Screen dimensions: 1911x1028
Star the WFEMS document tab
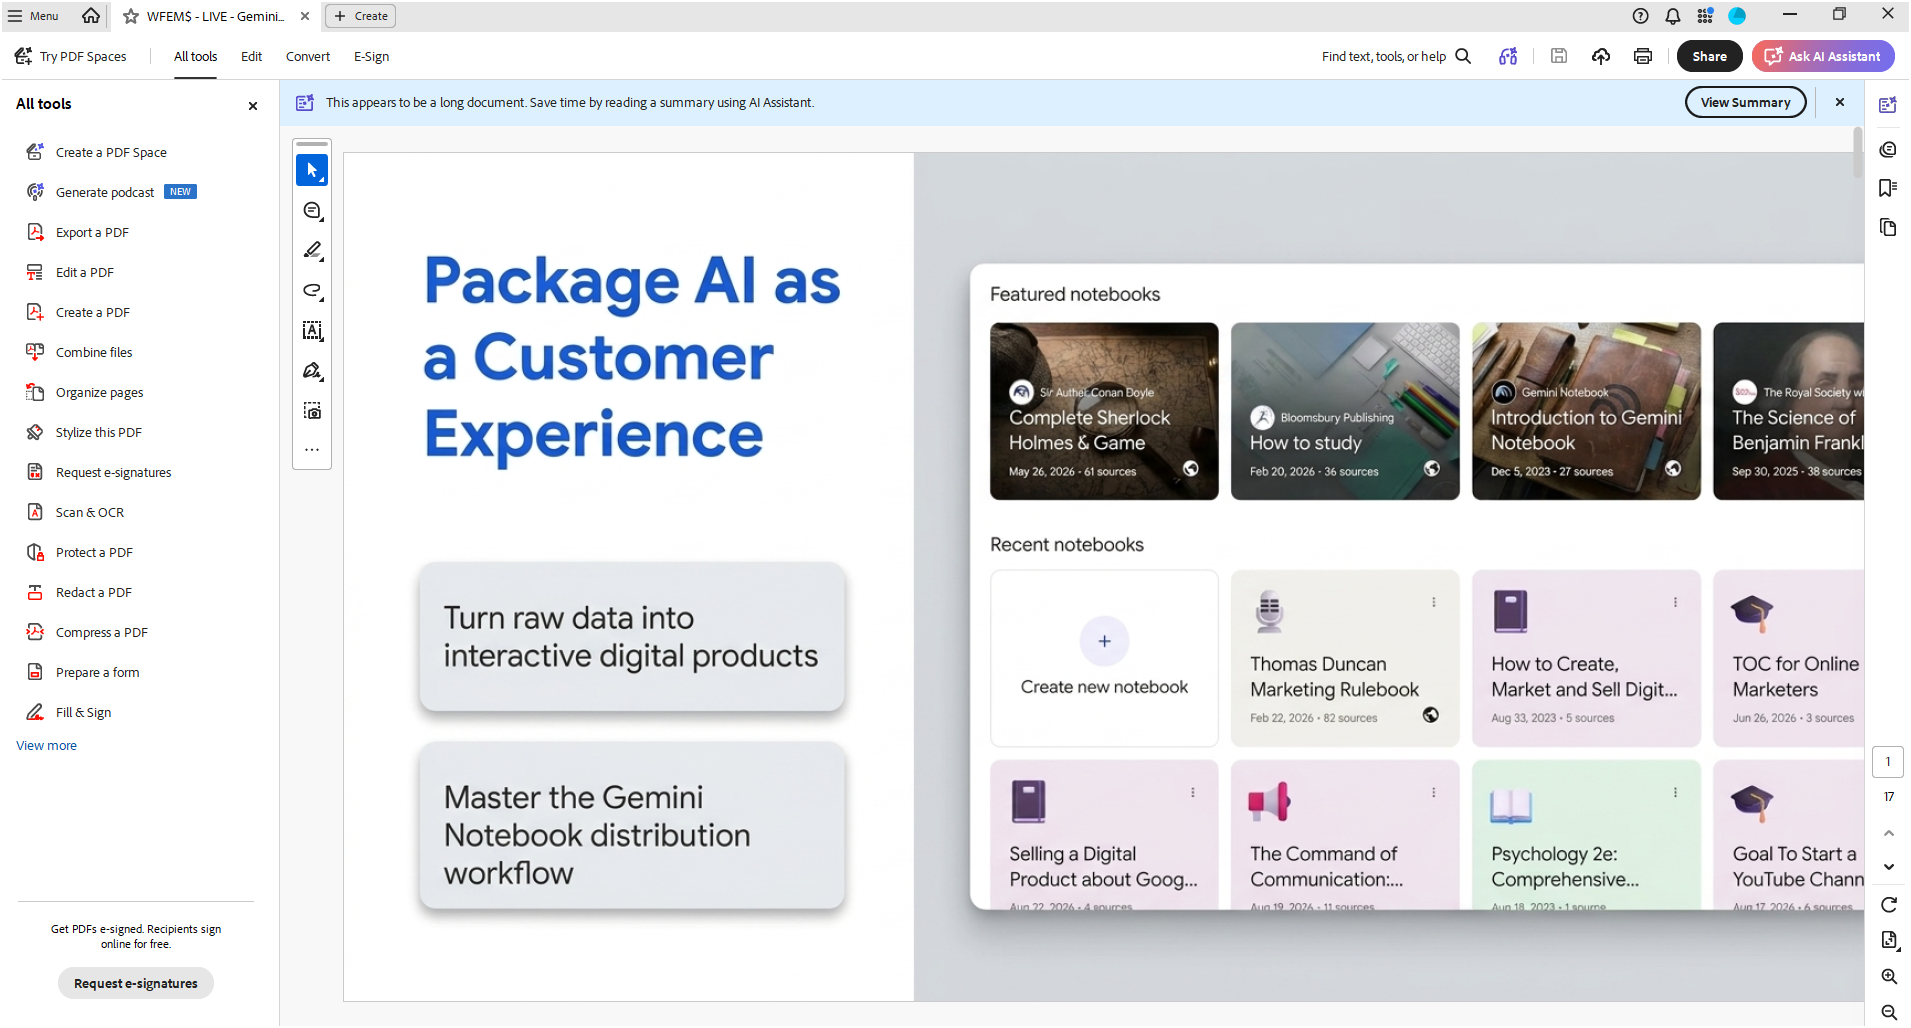[131, 16]
